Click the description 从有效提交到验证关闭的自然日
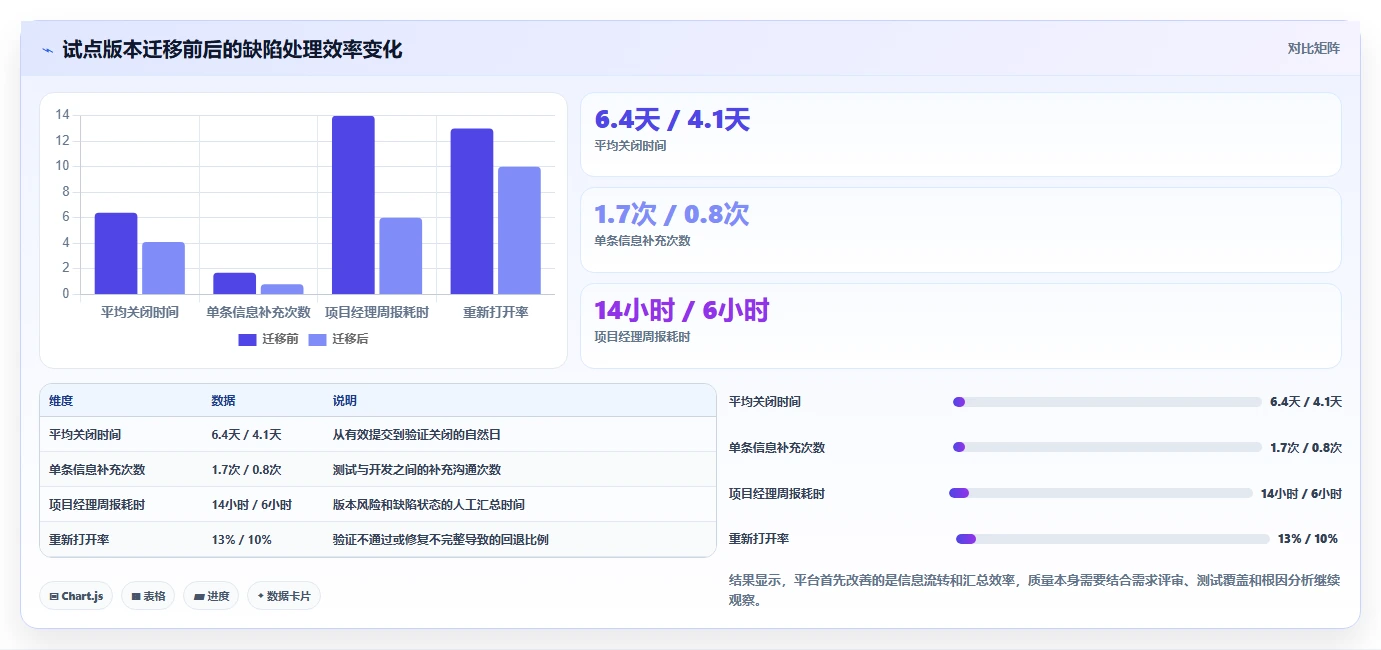This screenshot has height=650, width=1381. pos(416,435)
